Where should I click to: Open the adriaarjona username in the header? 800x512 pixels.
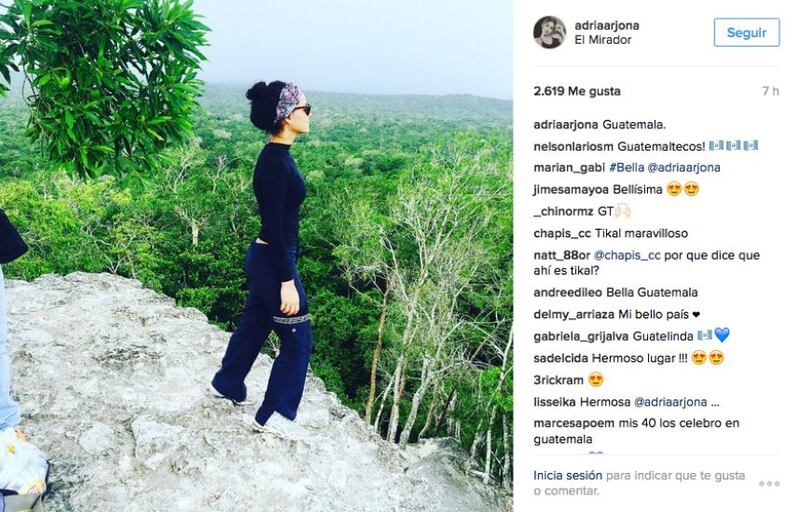(x=607, y=25)
